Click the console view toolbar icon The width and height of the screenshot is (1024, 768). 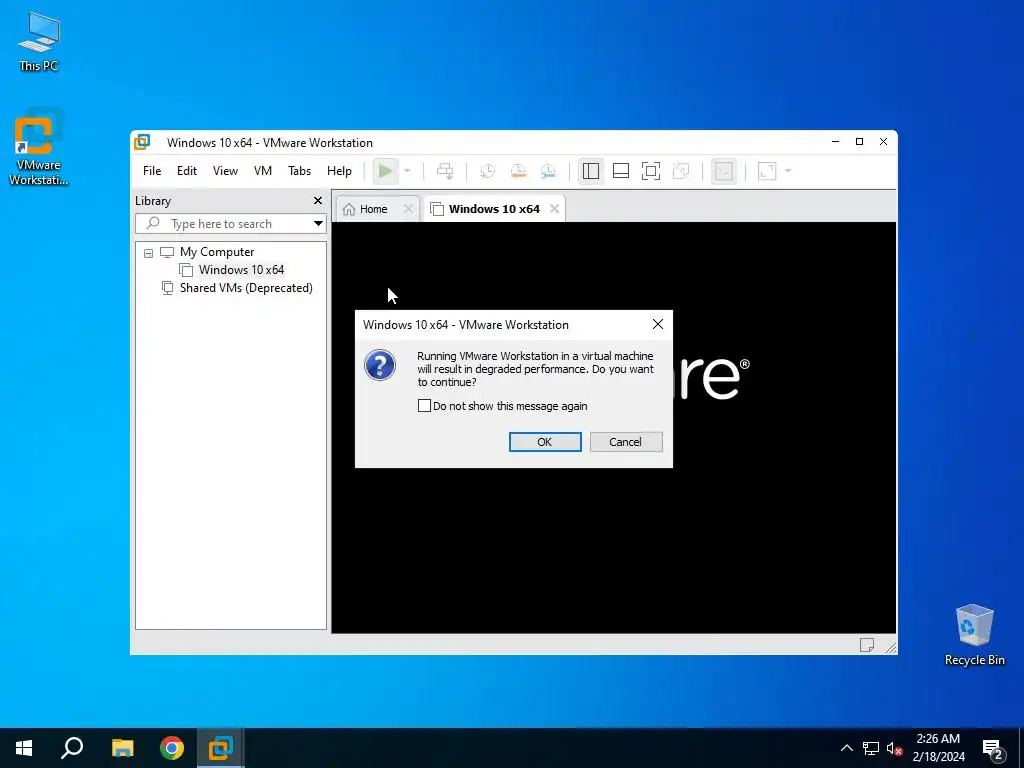[724, 171]
